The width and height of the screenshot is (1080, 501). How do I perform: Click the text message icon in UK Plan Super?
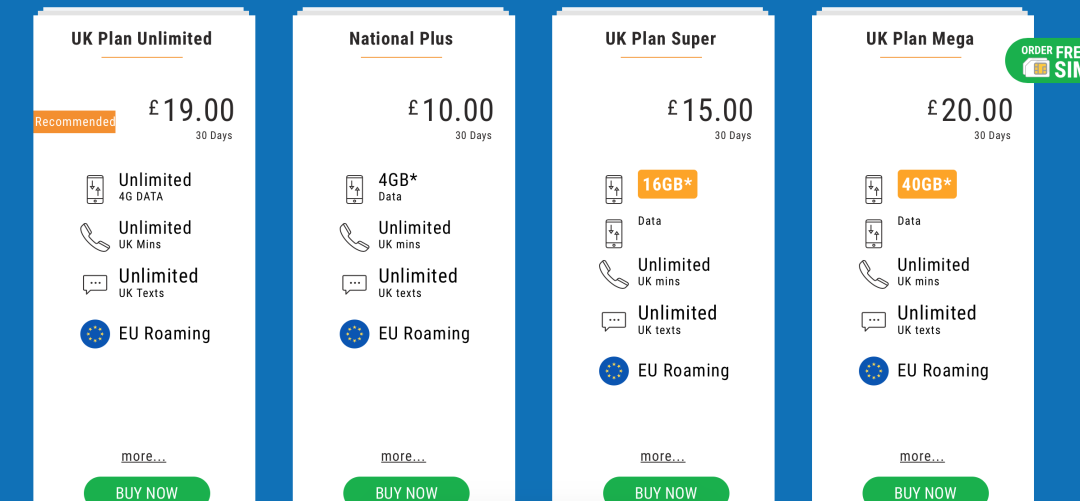coord(614,321)
